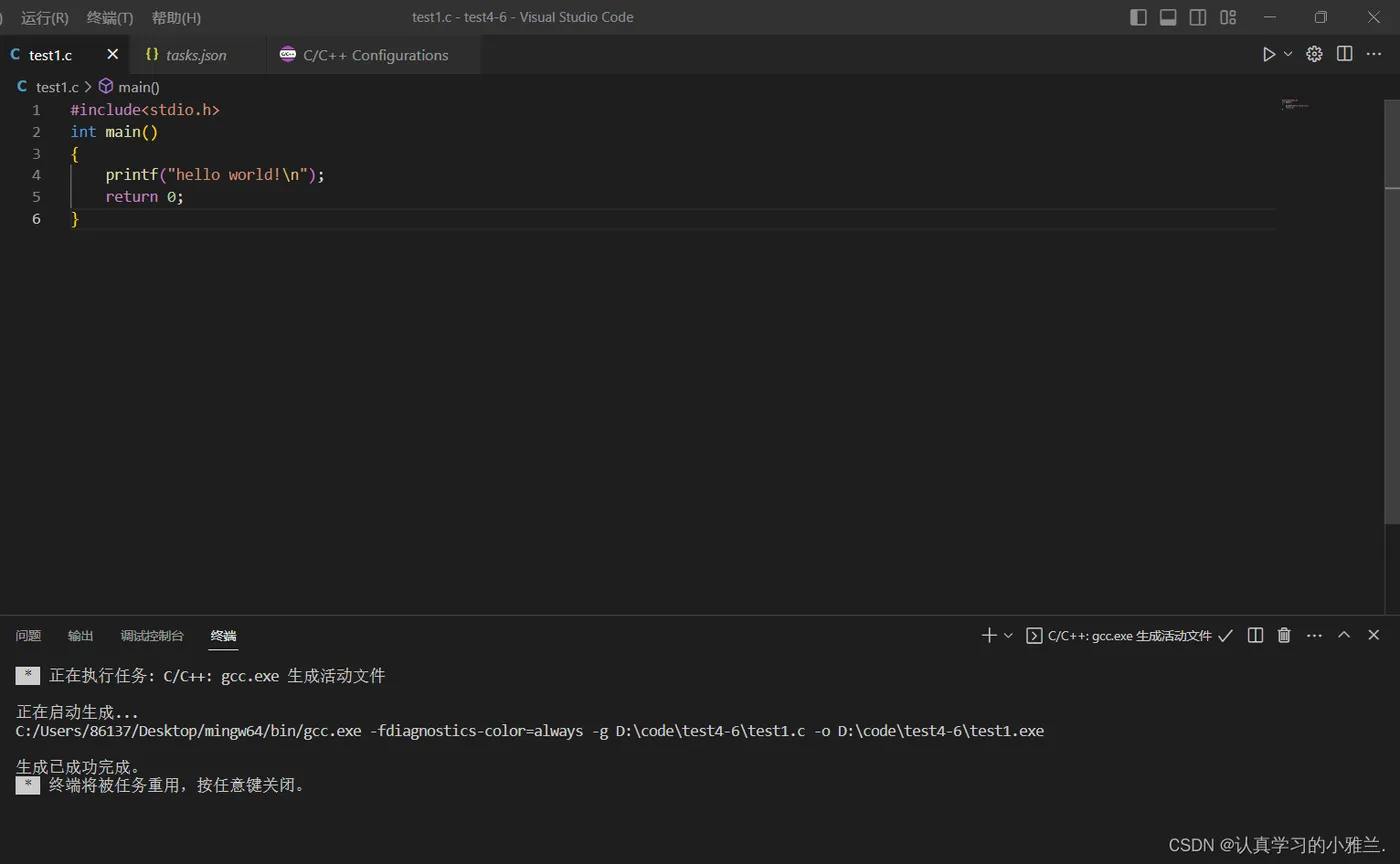Switch to the 问题 panel tab
The width and height of the screenshot is (1400, 864).
click(x=28, y=636)
